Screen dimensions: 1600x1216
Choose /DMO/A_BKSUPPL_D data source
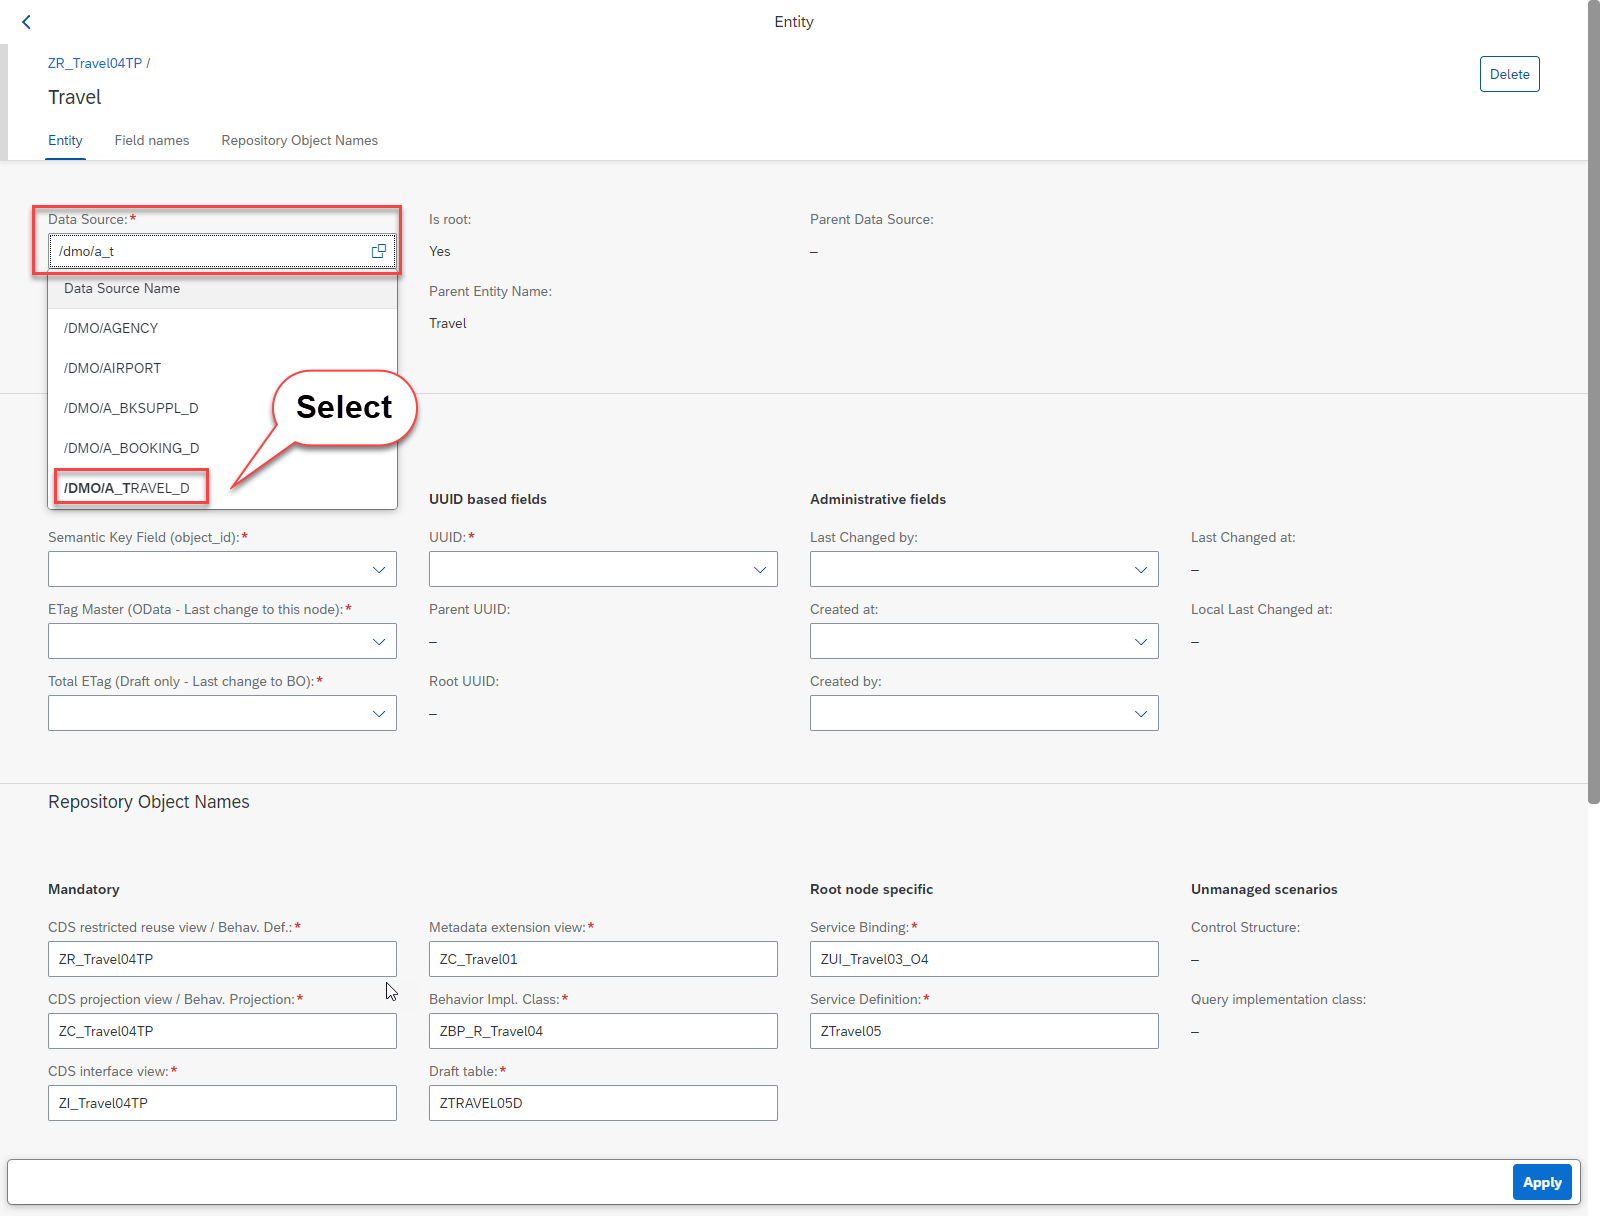pyautogui.click(x=223, y=408)
